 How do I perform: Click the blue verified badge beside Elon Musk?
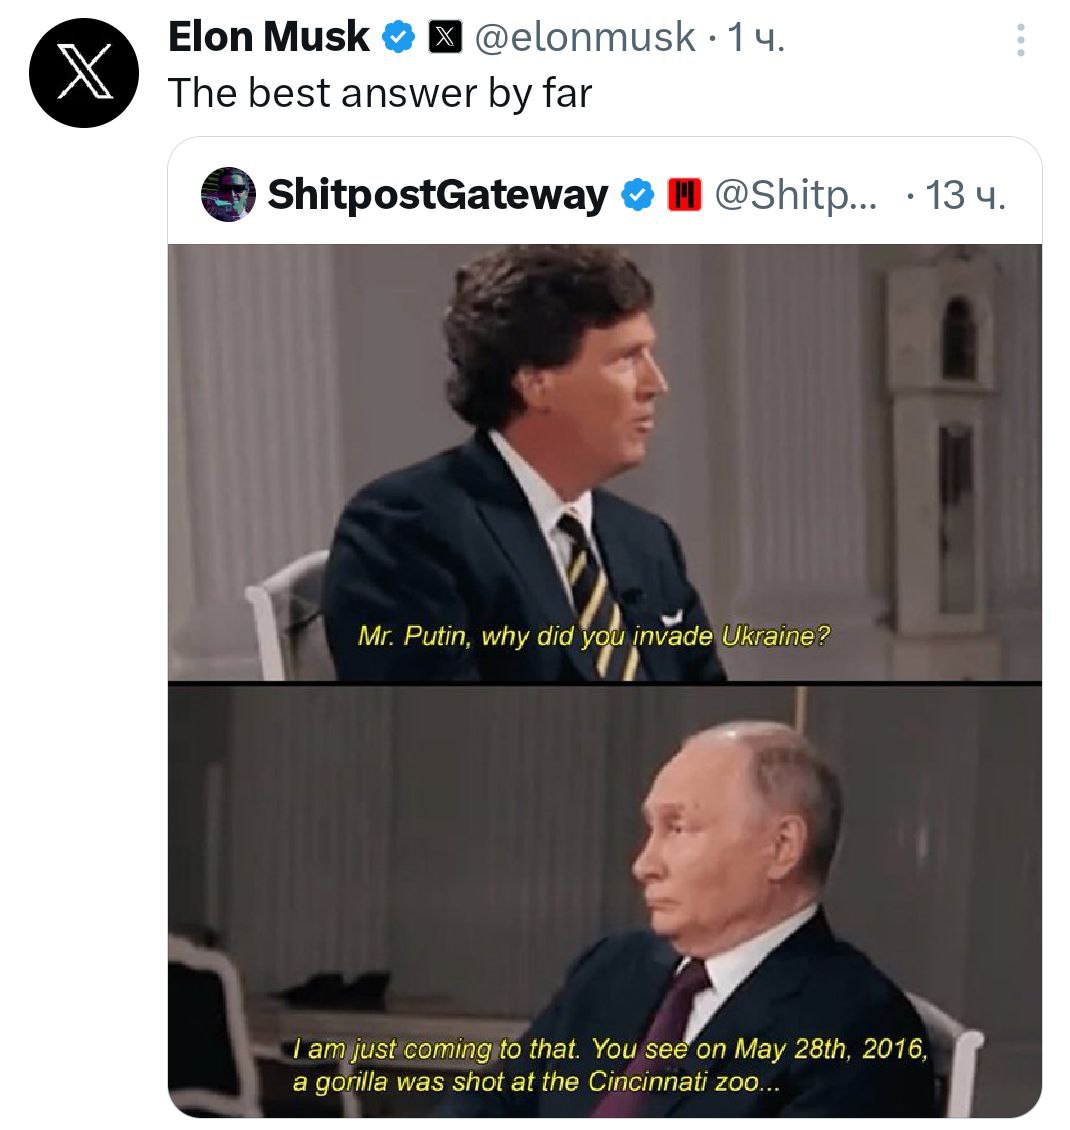[x=398, y=37]
